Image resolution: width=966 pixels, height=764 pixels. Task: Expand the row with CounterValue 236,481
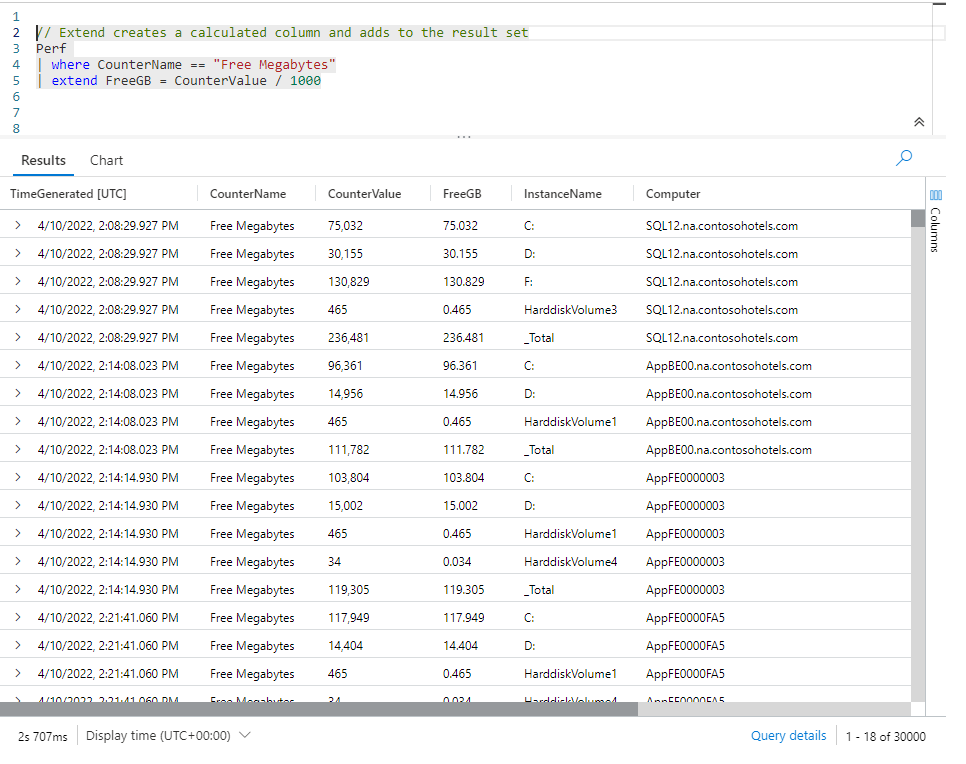pos(18,338)
